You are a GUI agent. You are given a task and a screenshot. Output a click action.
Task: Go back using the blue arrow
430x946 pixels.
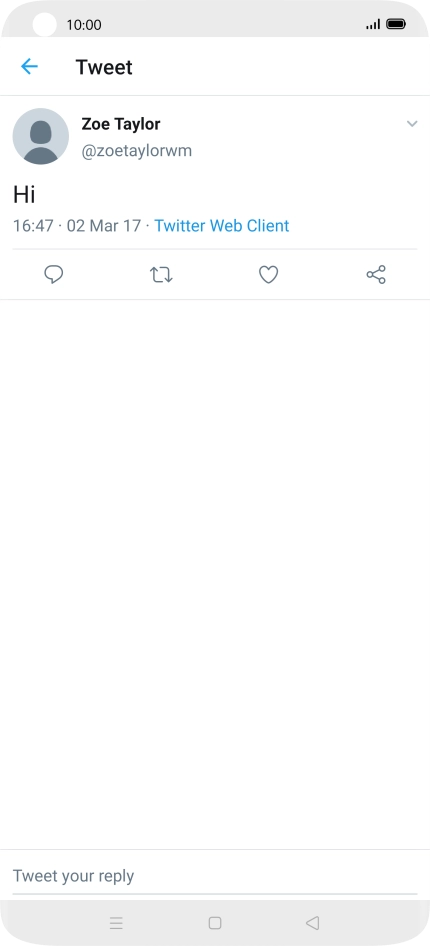click(29, 66)
